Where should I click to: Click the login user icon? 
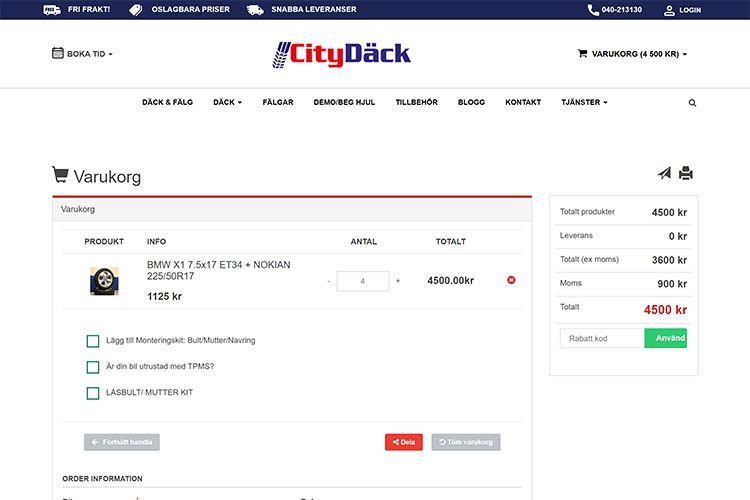click(669, 10)
